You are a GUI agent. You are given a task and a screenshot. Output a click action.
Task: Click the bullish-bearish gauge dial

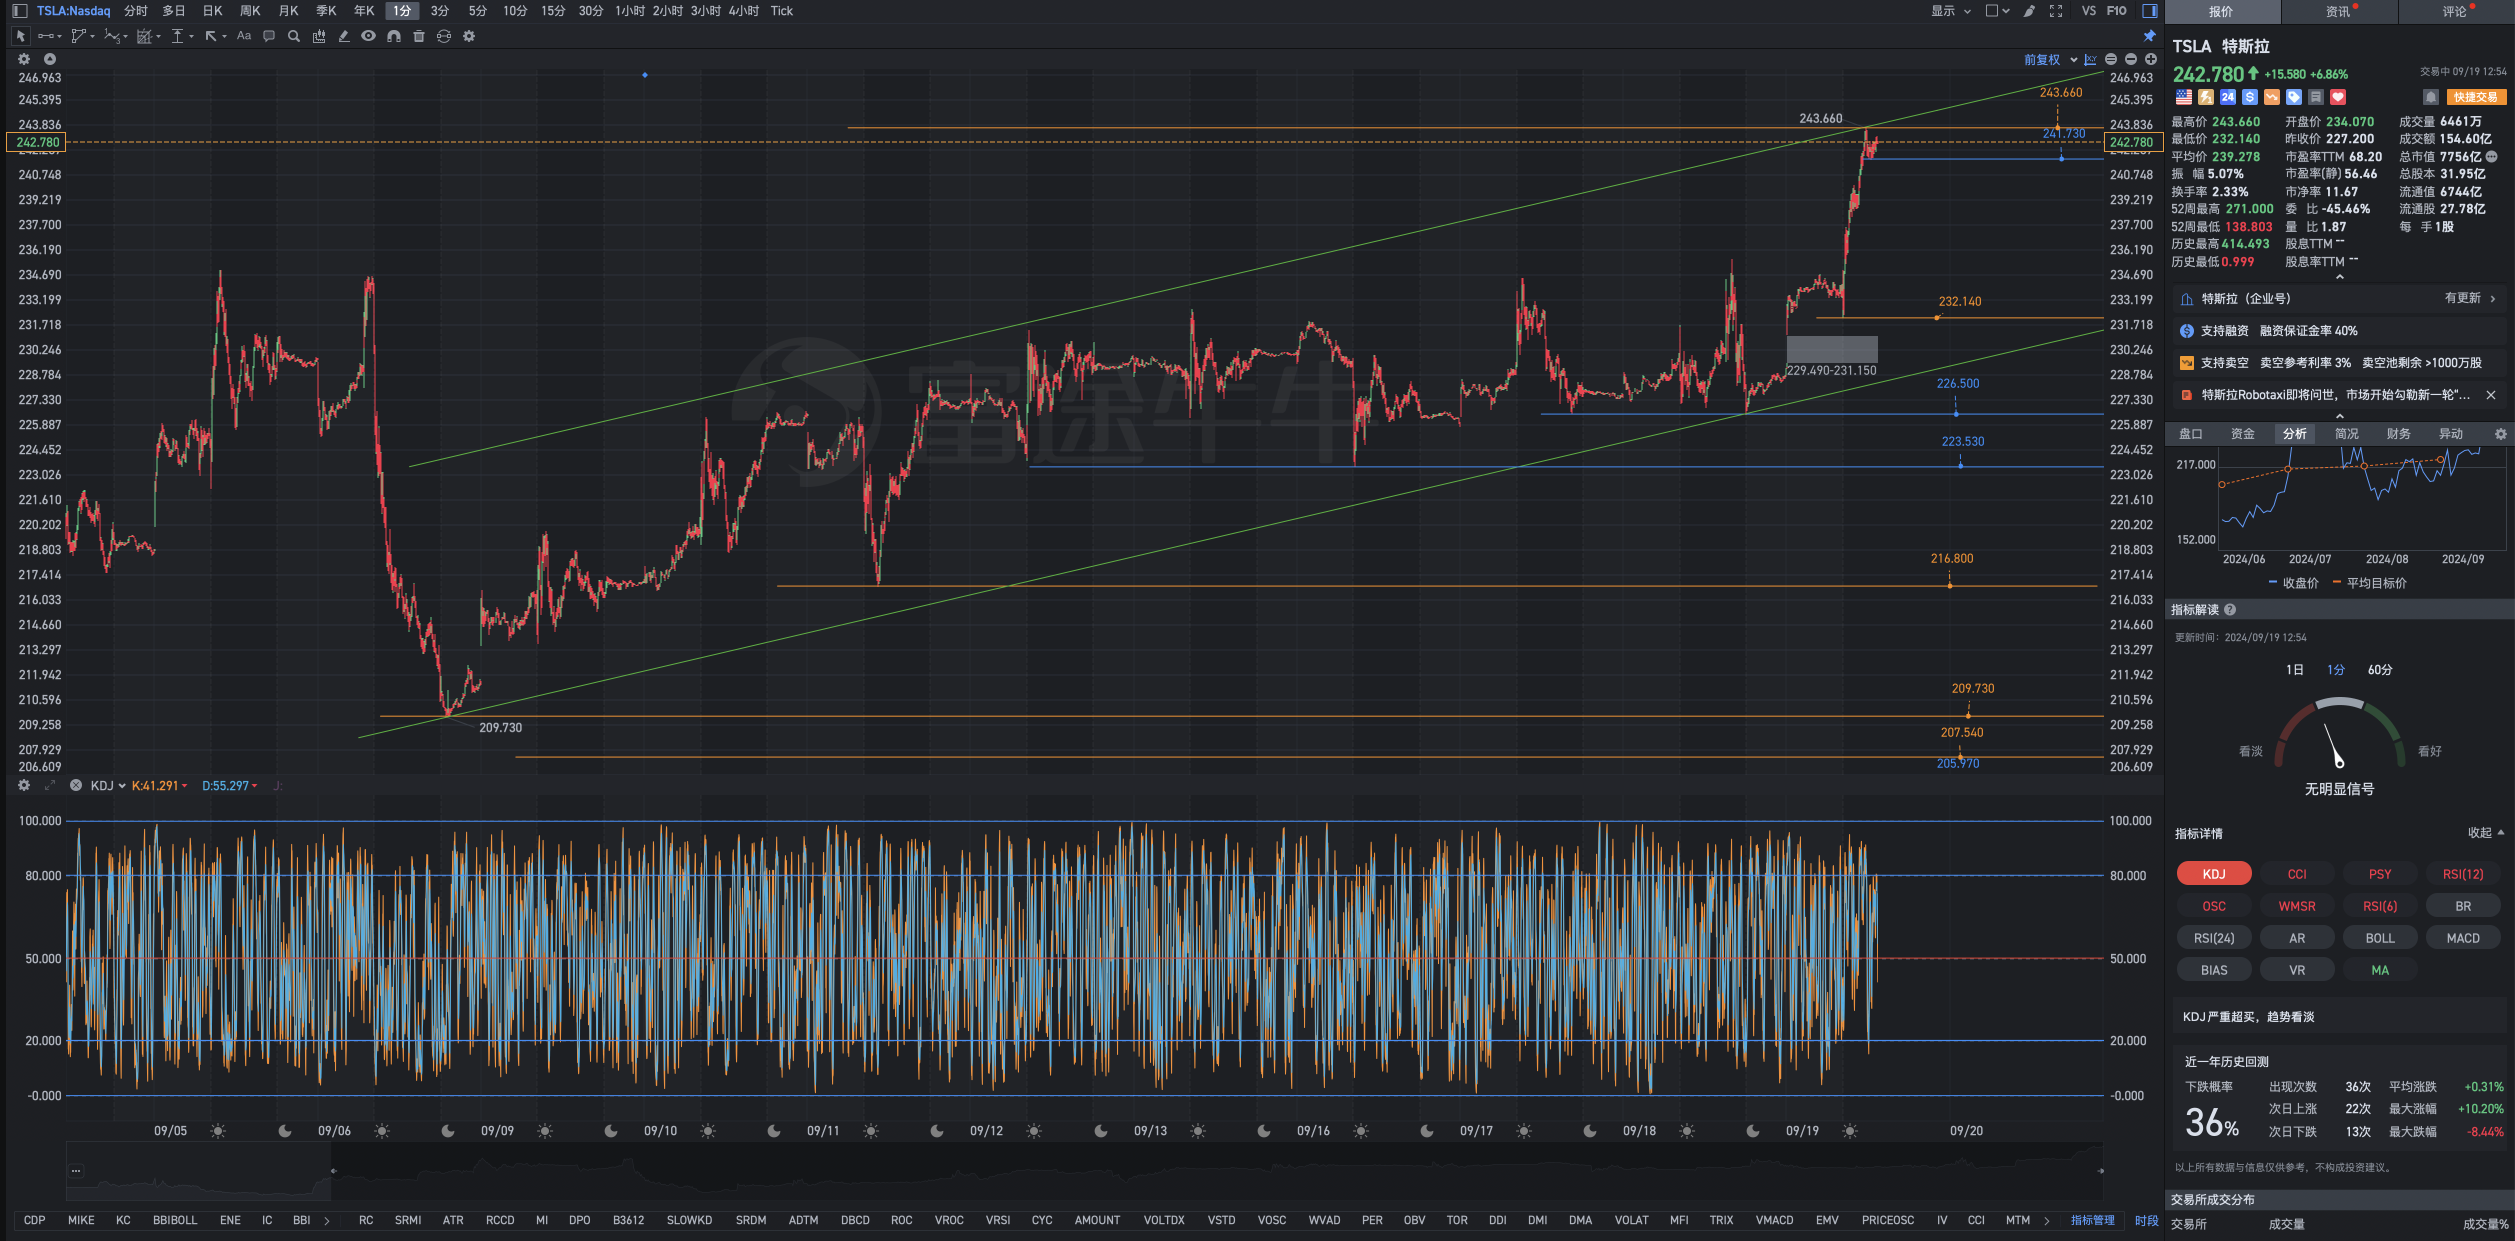click(2339, 735)
